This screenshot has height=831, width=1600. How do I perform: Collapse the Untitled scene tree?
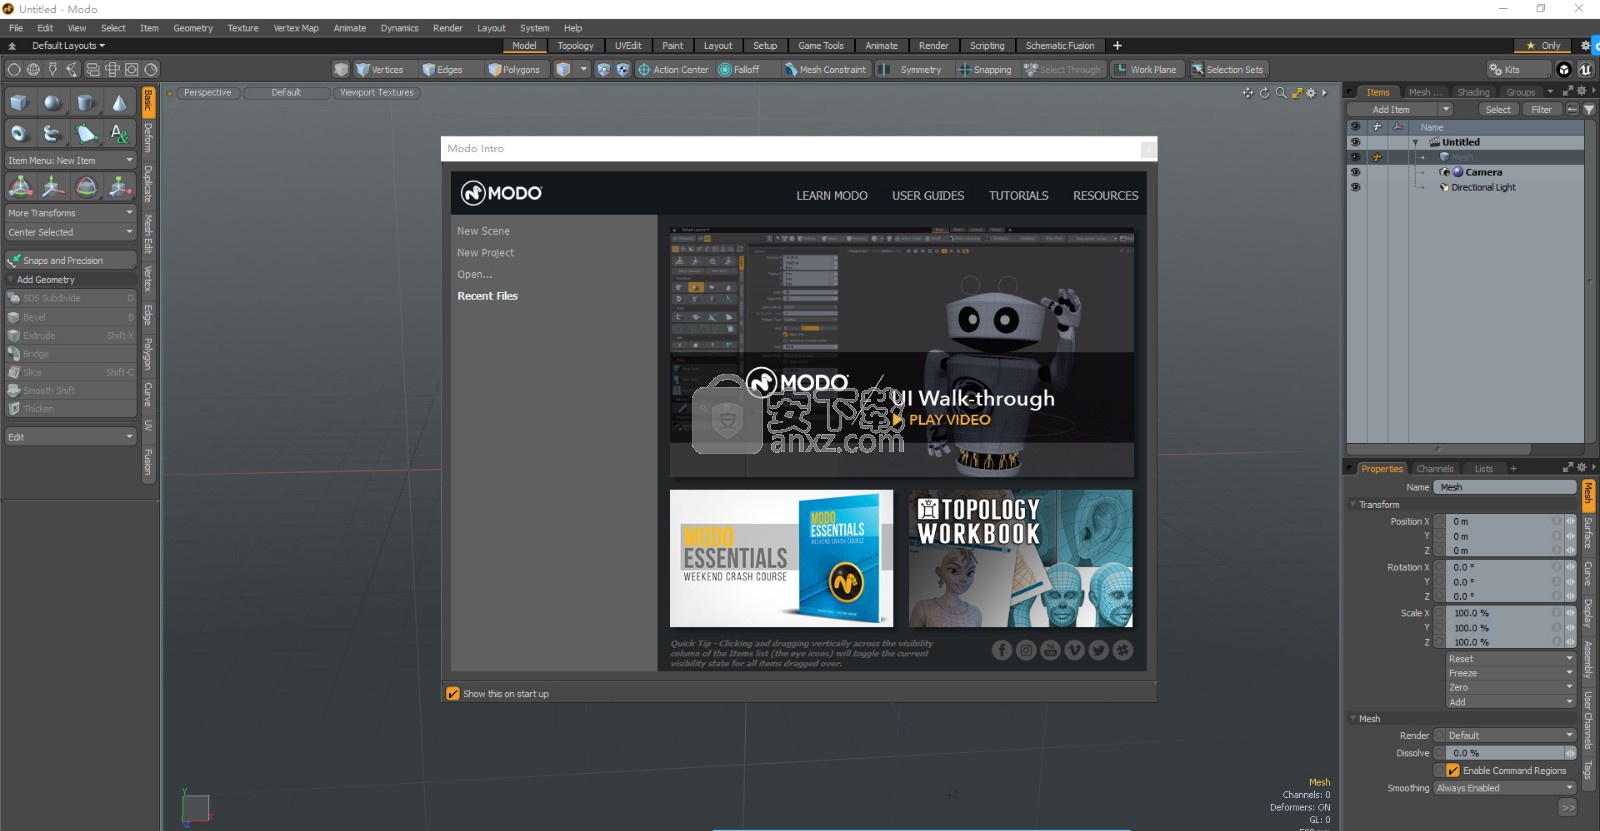click(1415, 142)
